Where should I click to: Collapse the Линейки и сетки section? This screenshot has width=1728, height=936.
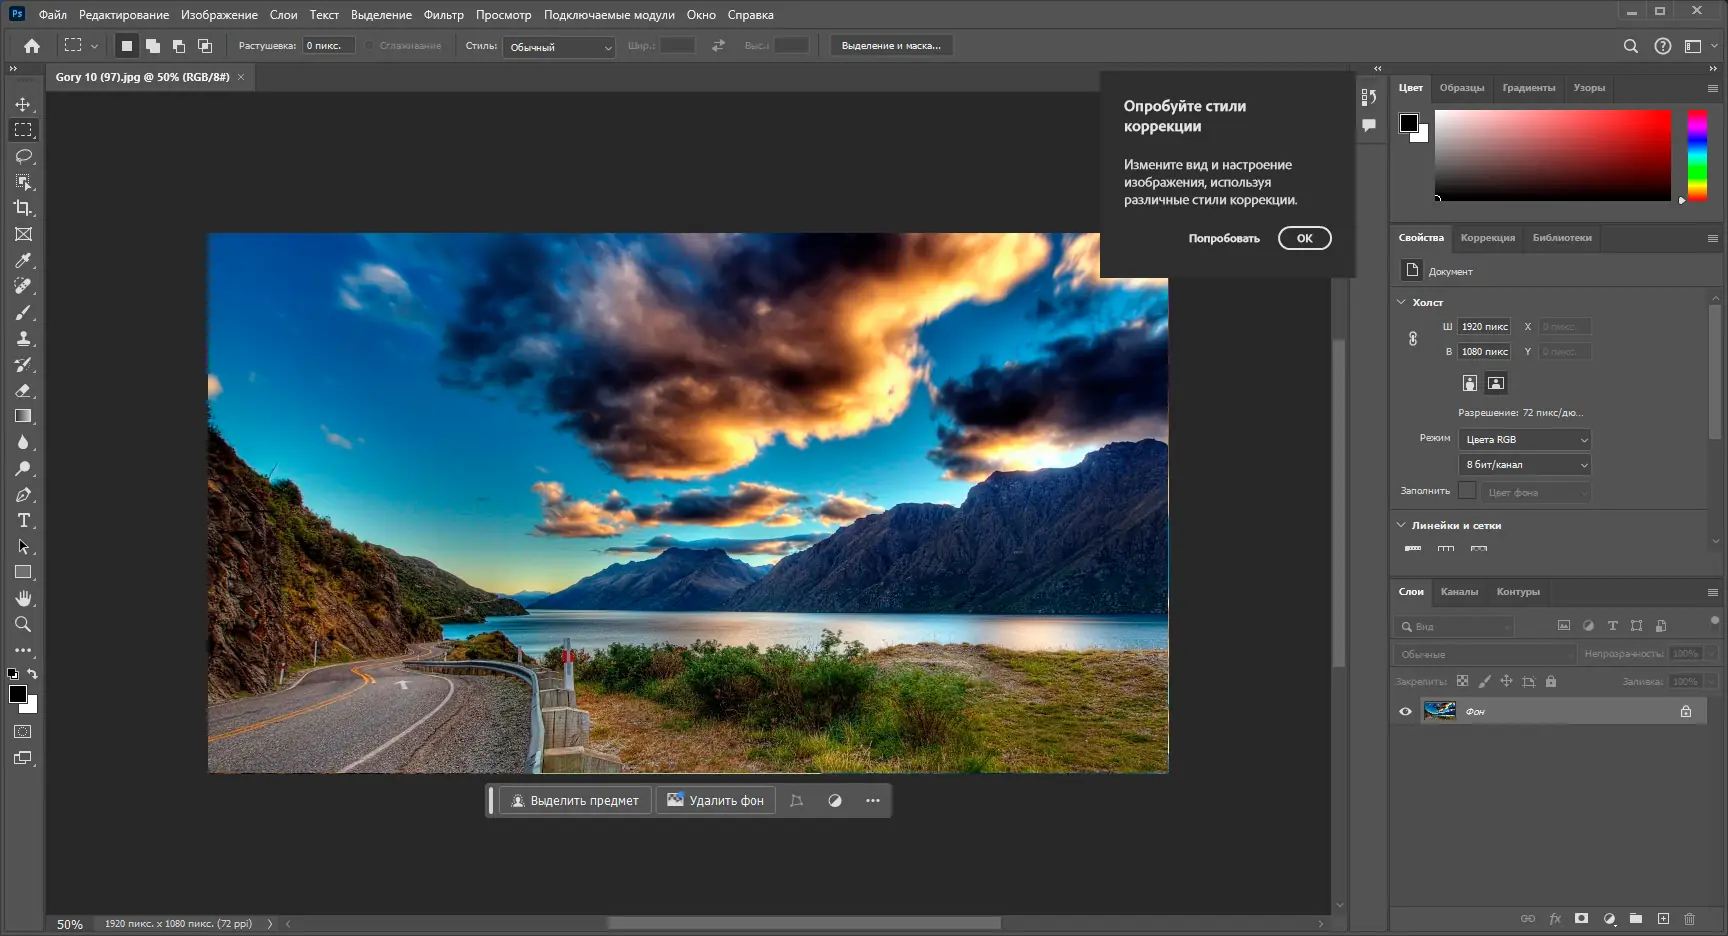pos(1401,525)
